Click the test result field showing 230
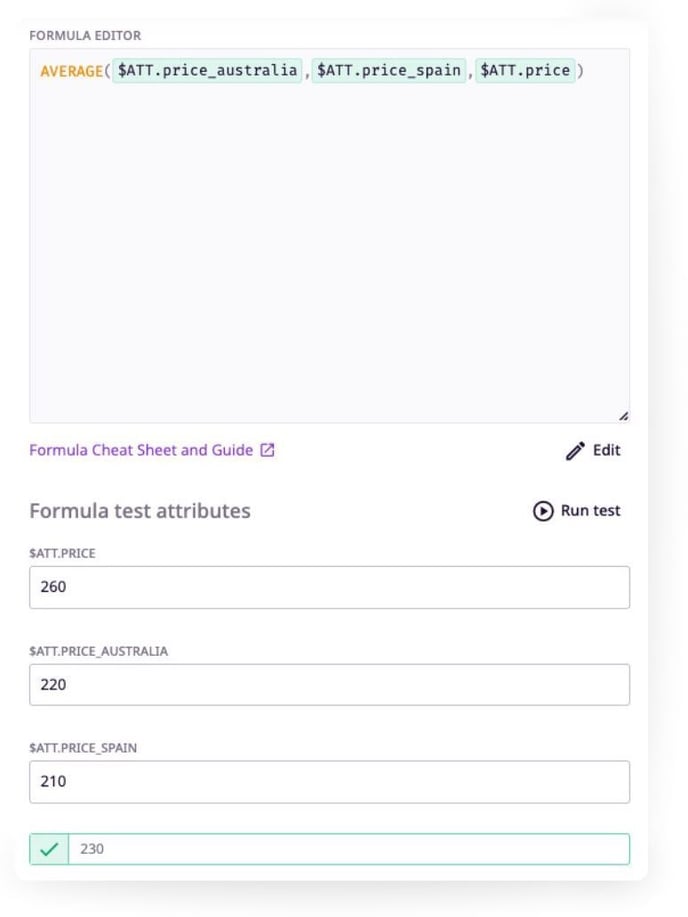 [x=348, y=849]
